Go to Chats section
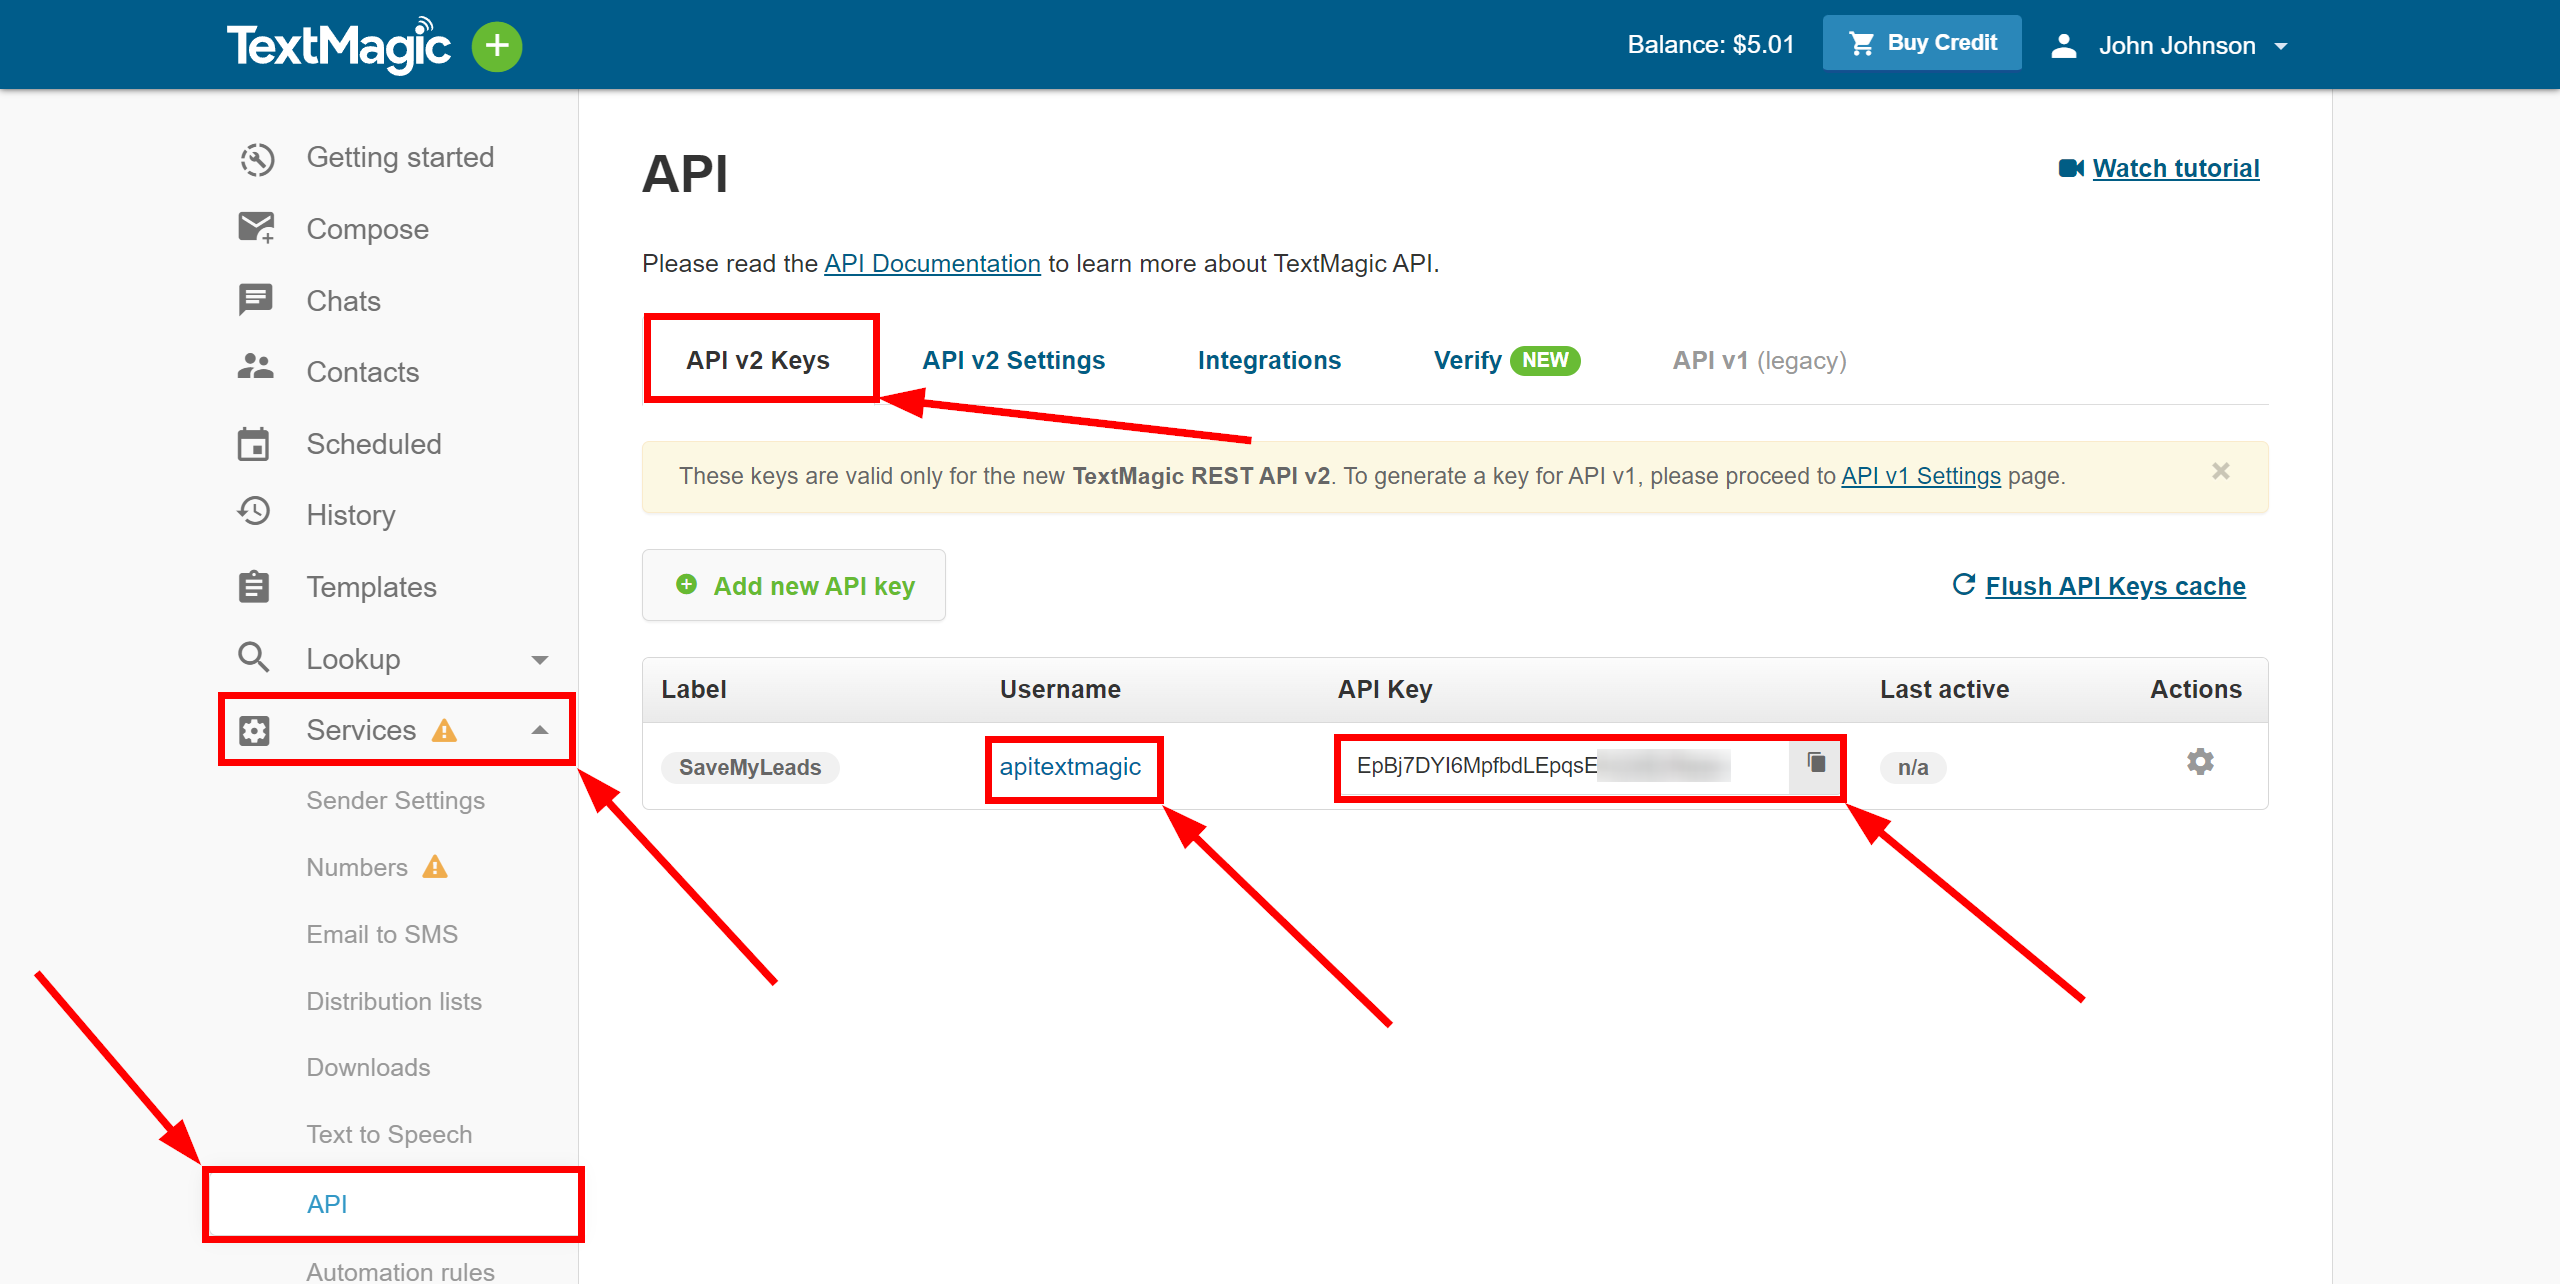Viewport: 2560px width, 1284px height. (343, 301)
